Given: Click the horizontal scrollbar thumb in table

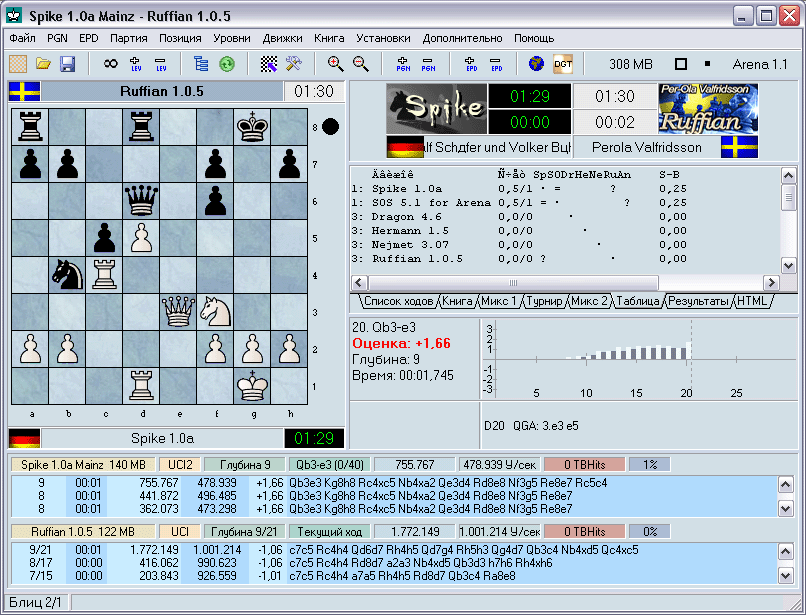Looking at the screenshot, I should click(x=513, y=283).
